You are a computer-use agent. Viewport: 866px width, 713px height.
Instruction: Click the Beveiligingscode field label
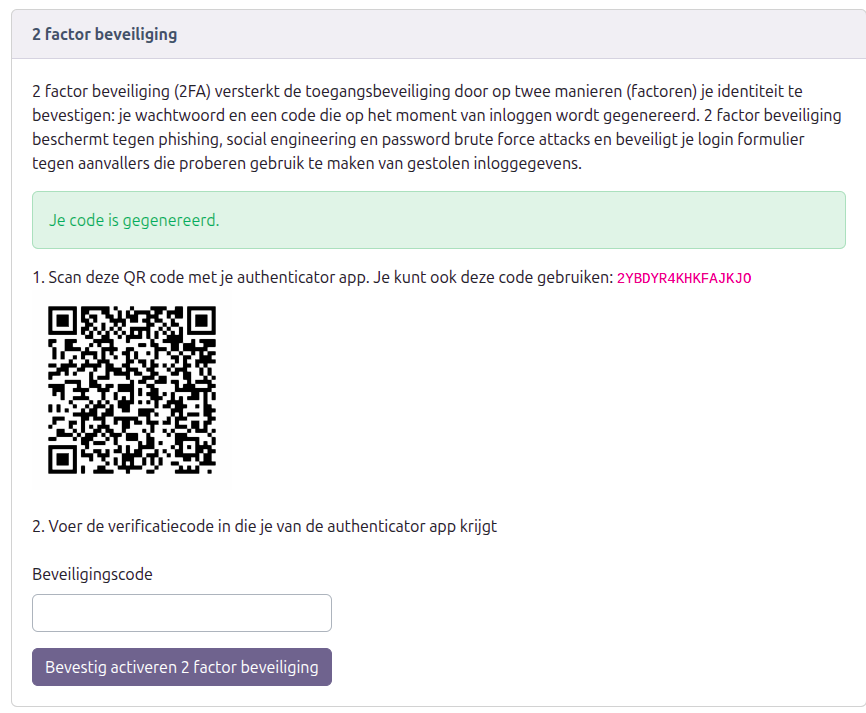(92, 574)
